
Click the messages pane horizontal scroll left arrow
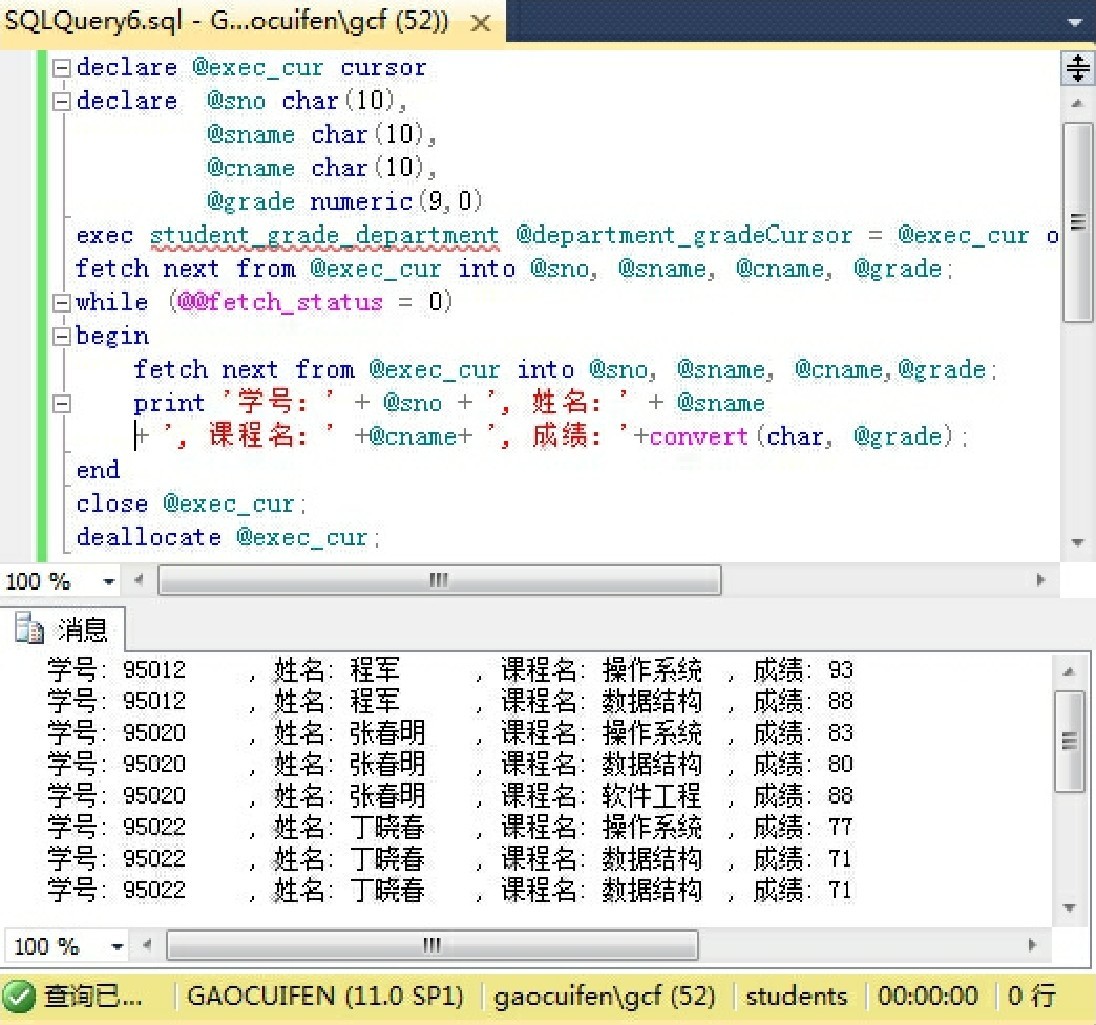click(147, 945)
